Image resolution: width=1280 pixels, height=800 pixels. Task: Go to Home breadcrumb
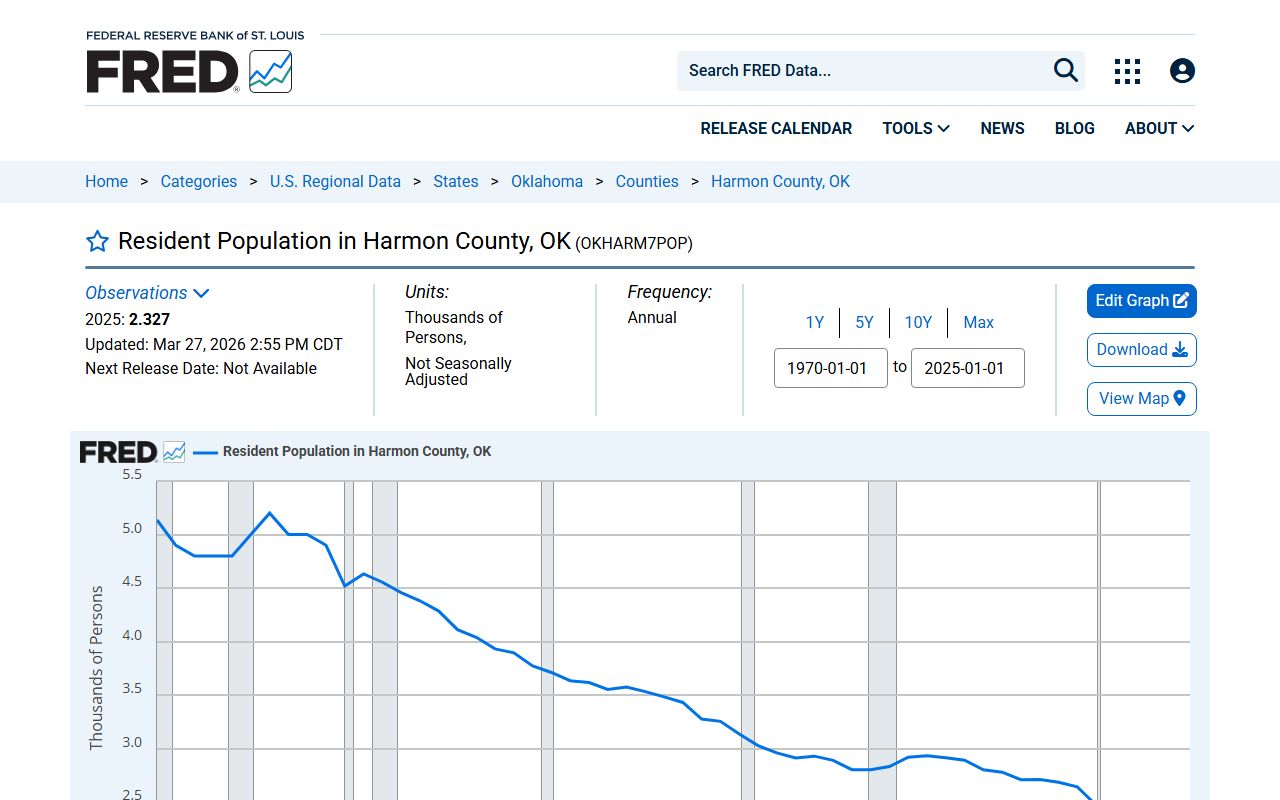[x=106, y=181]
